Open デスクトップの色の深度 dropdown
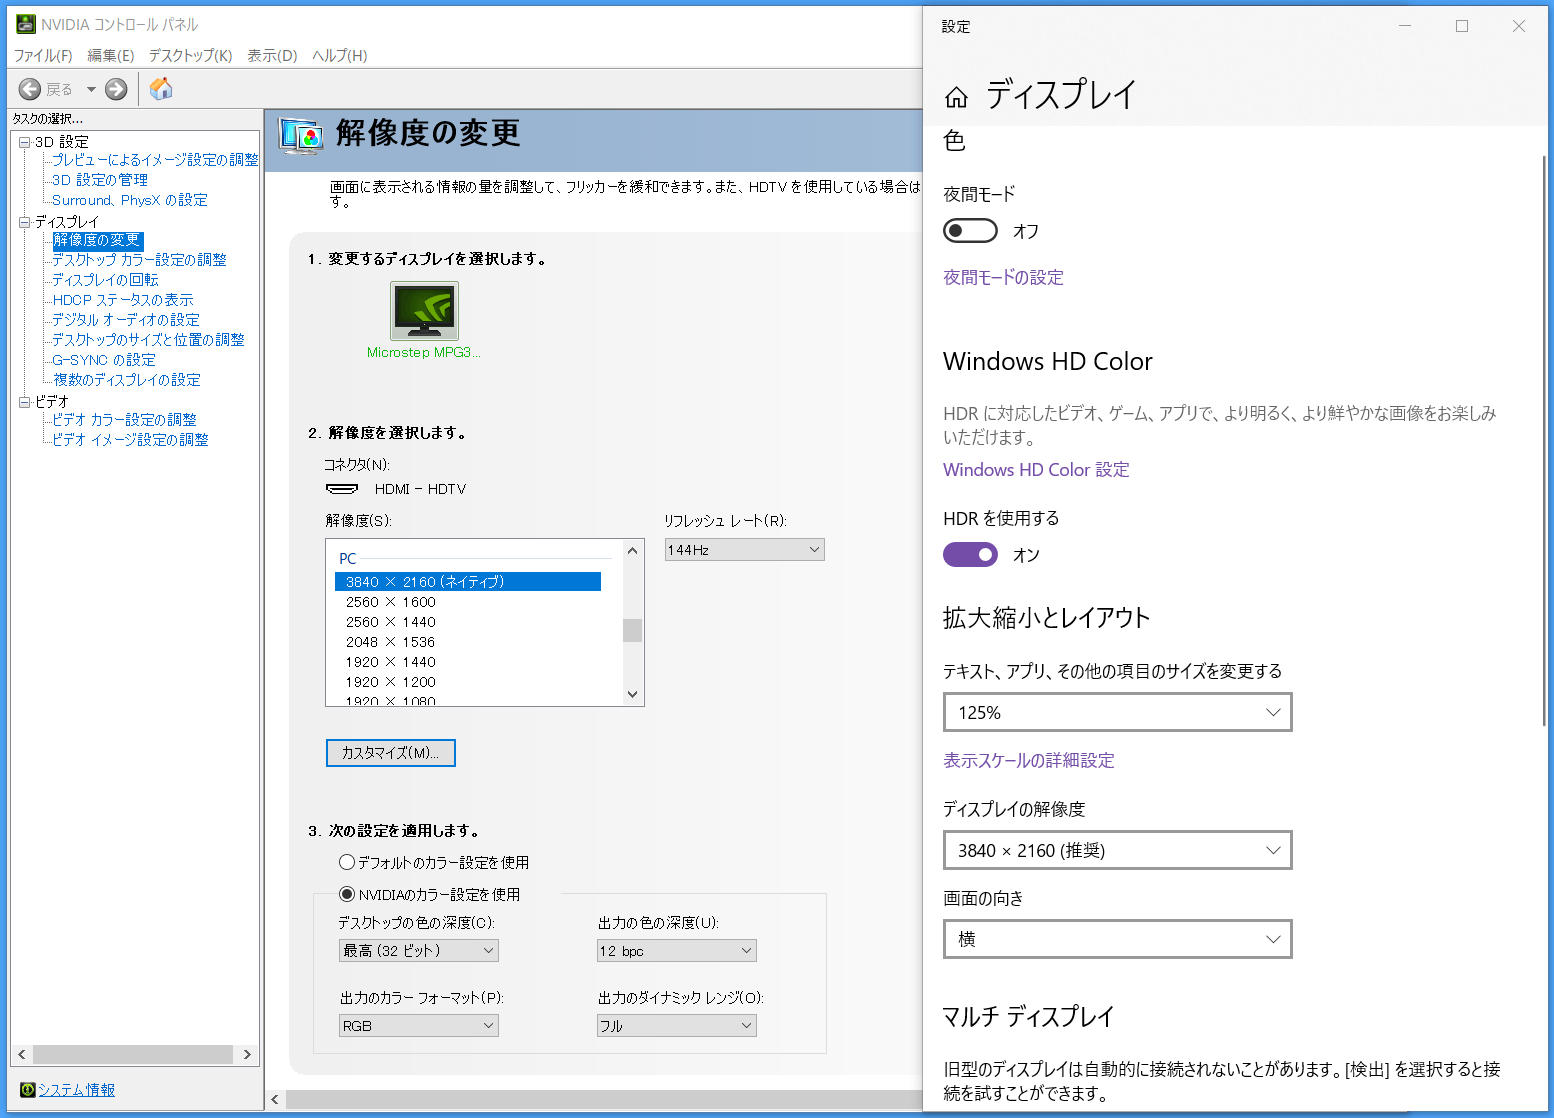The height and width of the screenshot is (1118, 1554). [x=419, y=951]
